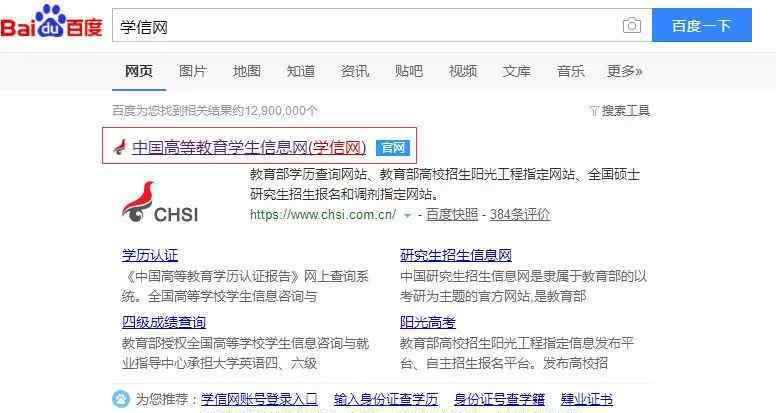Select the 网页 tab

(139, 71)
